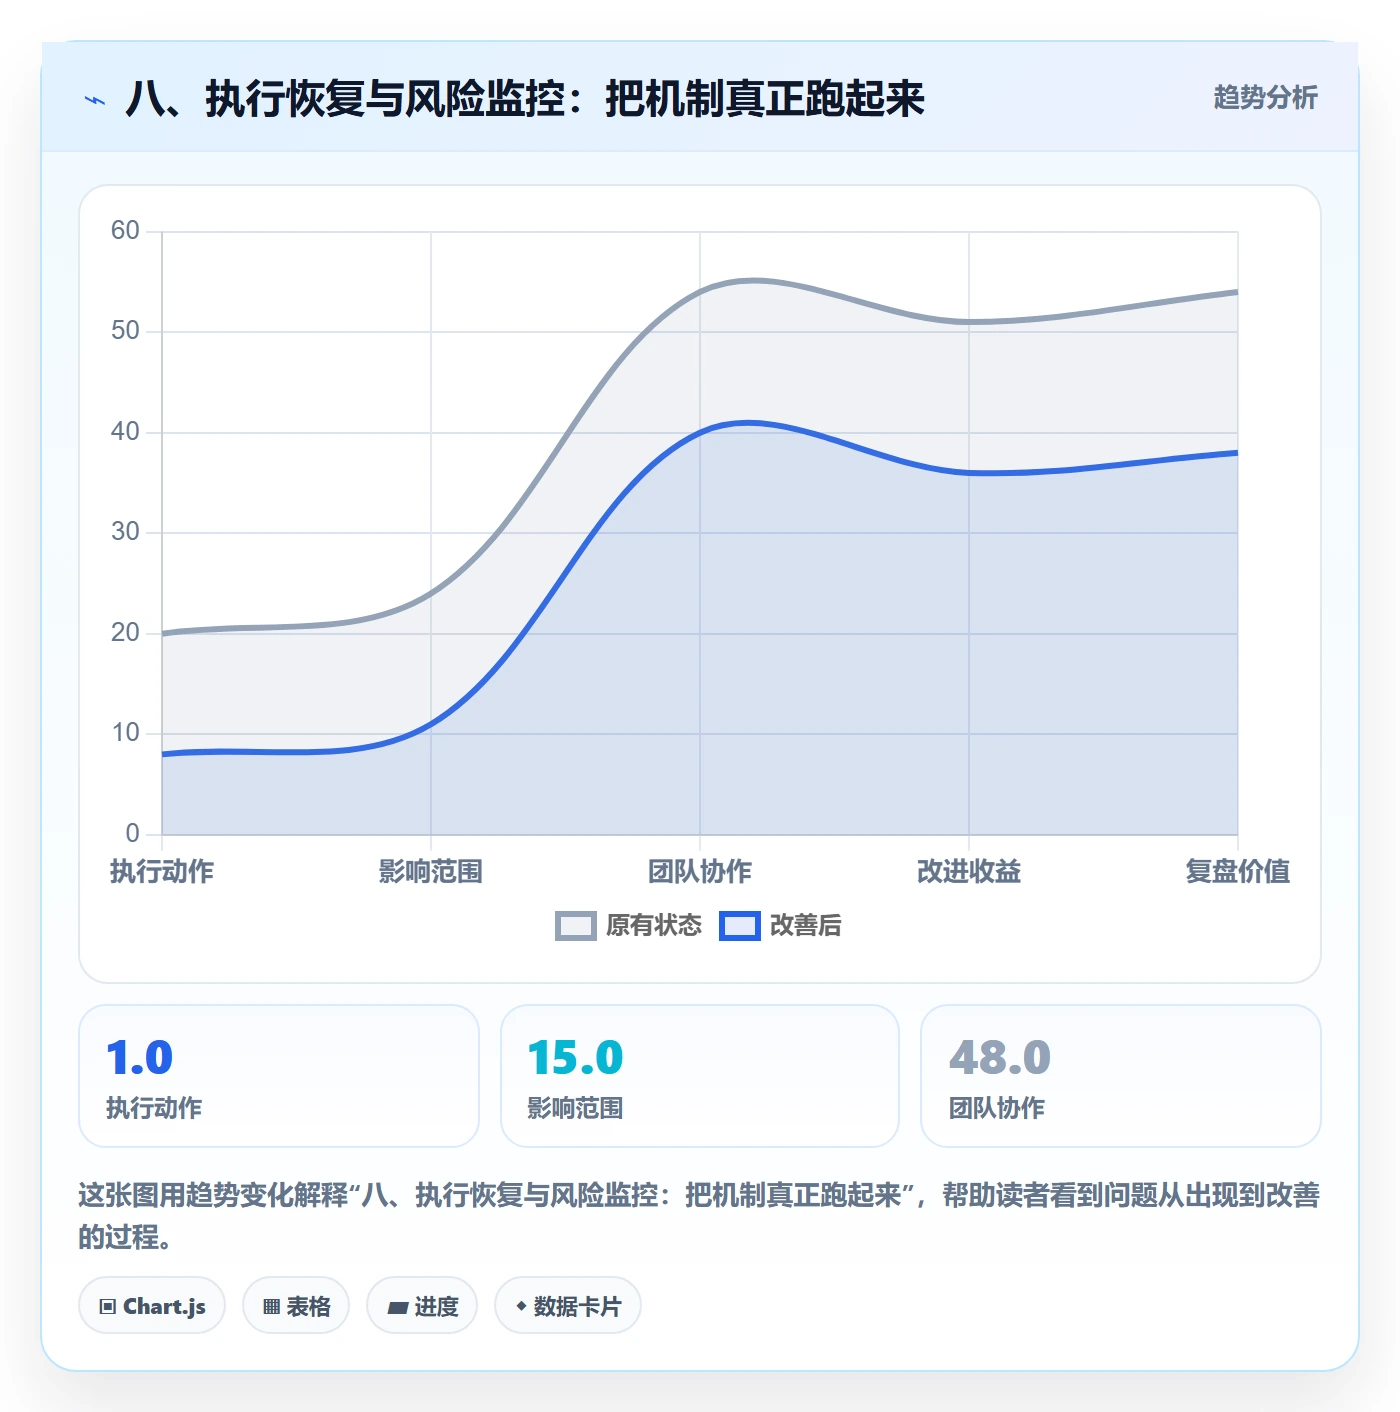Click the 20 y-axis tick label

pyautogui.click(x=125, y=633)
